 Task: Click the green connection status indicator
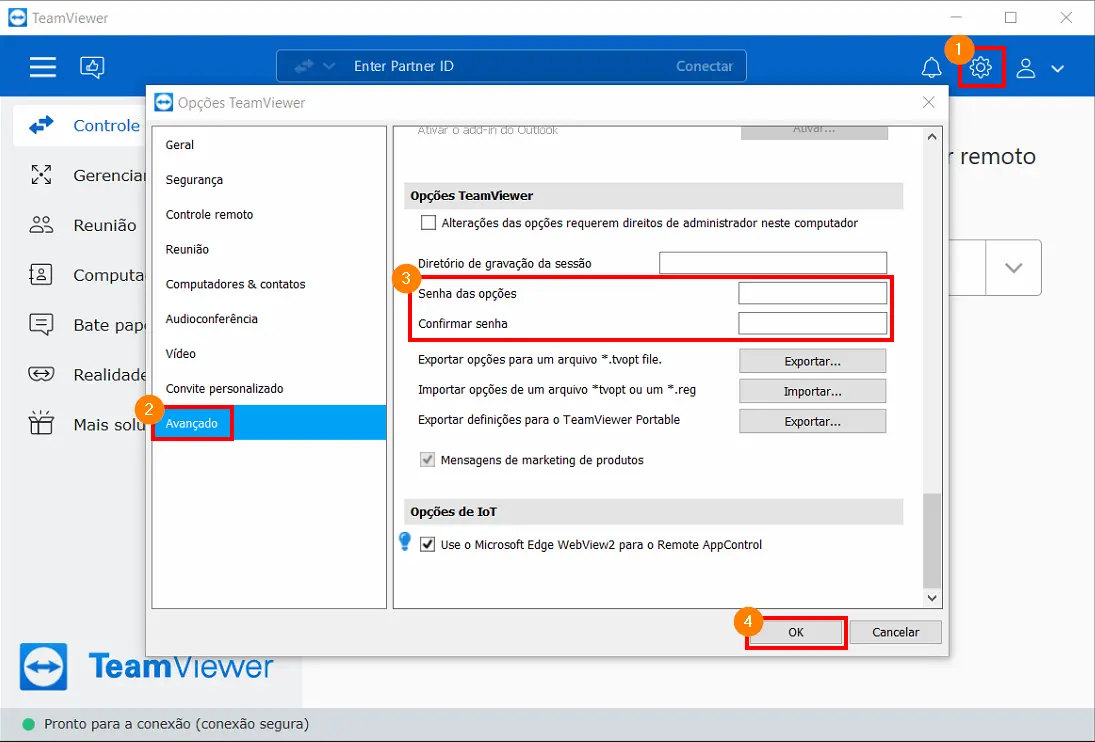pyautogui.click(x=29, y=725)
